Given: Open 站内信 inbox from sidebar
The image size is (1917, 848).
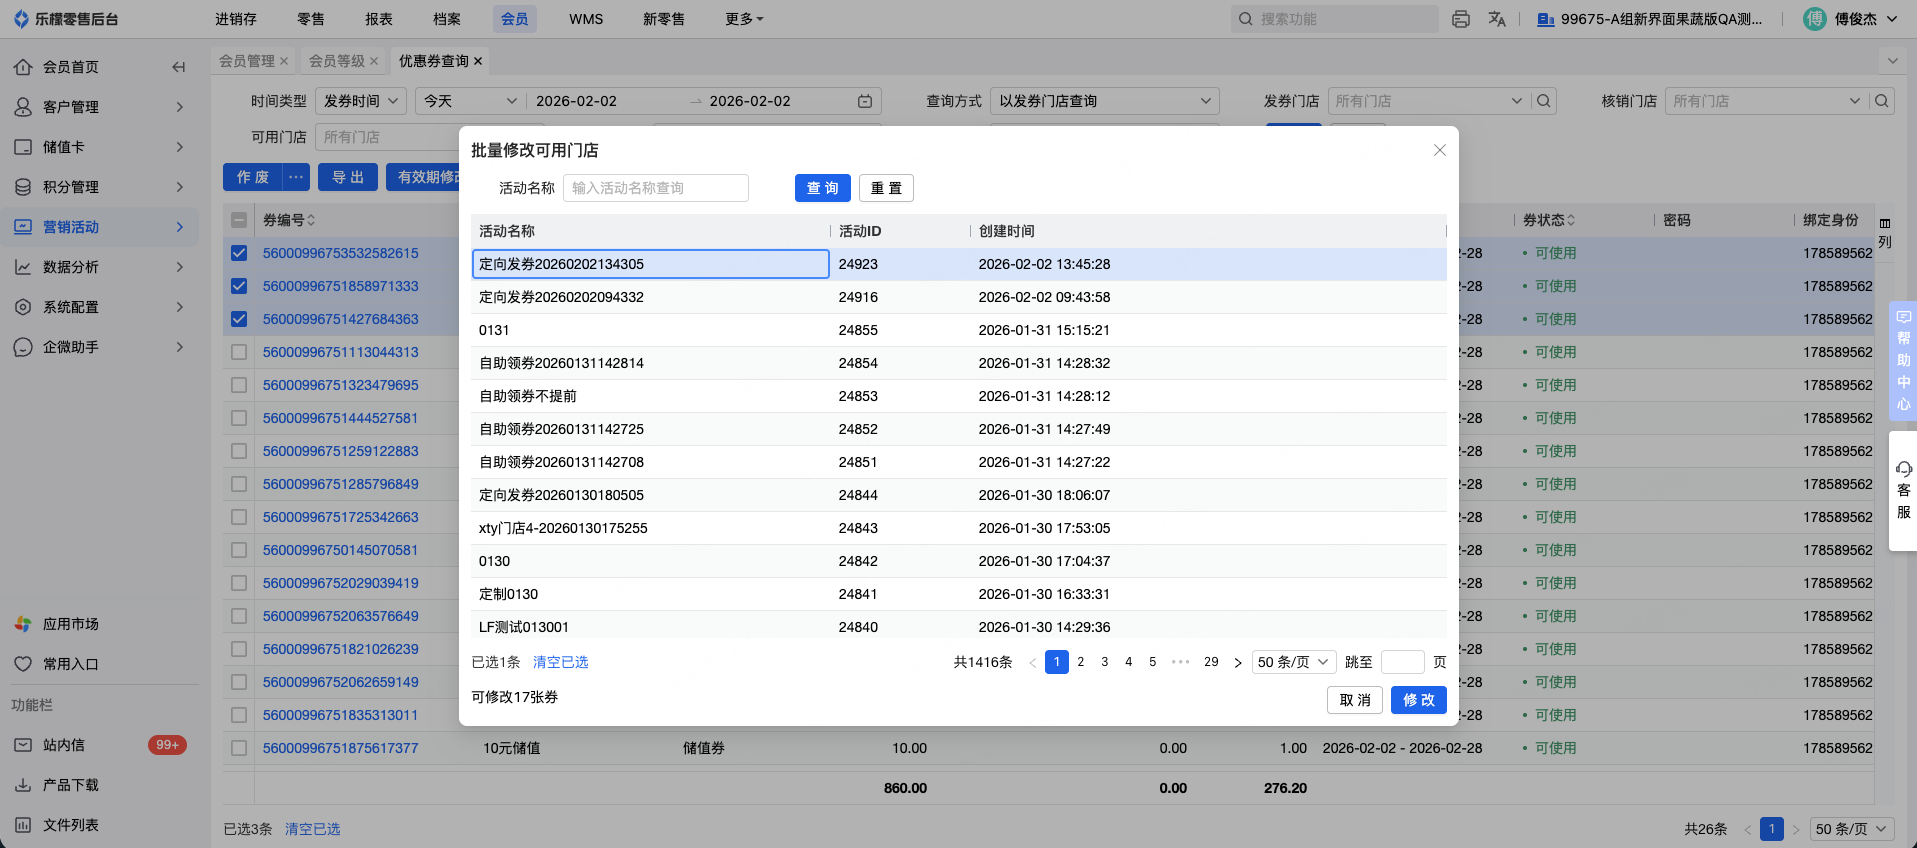Looking at the screenshot, I should [x=64, y=745].
